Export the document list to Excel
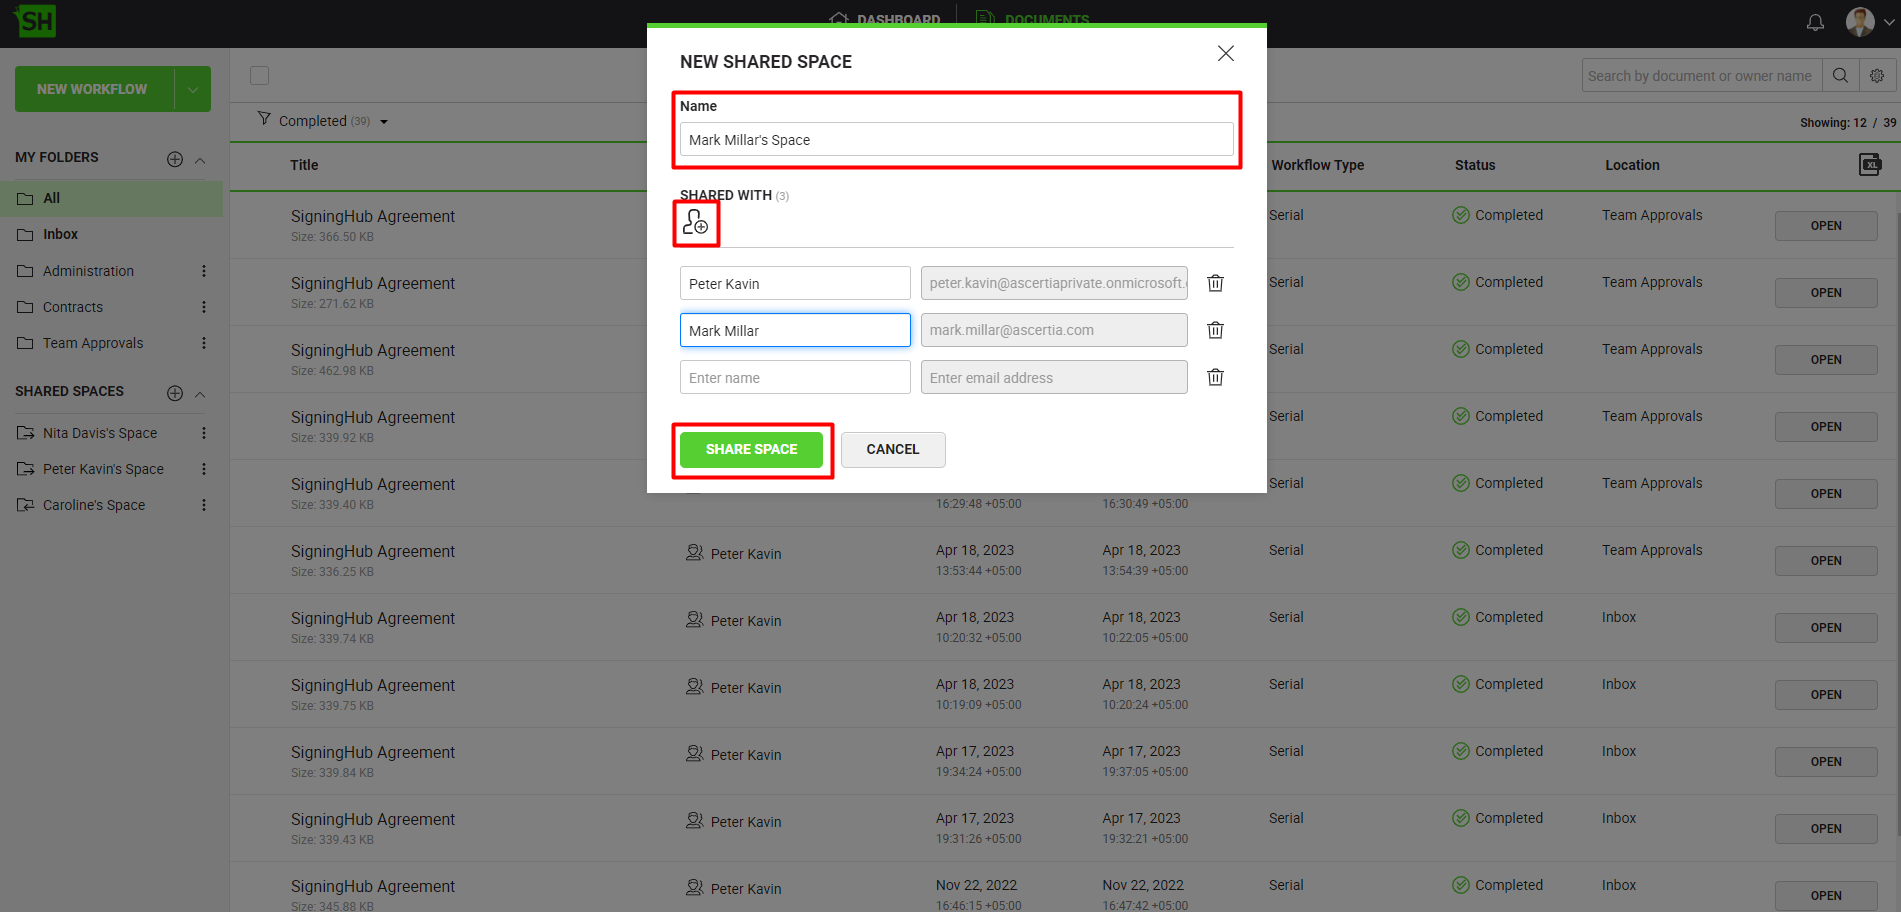Image resolution: width=1901 pixels, height=912 pixels. (1869, 165)
